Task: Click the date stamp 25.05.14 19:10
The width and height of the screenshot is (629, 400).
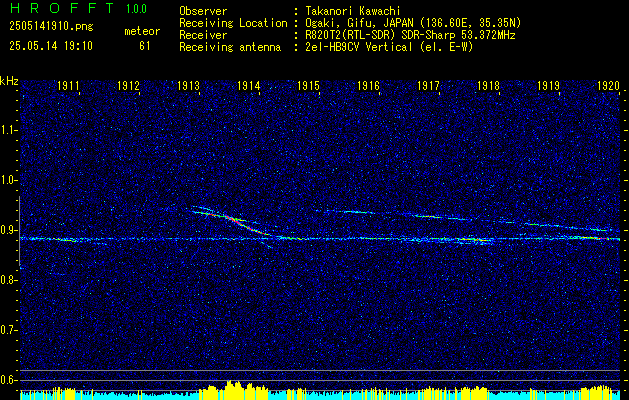Action: [51, 46]
